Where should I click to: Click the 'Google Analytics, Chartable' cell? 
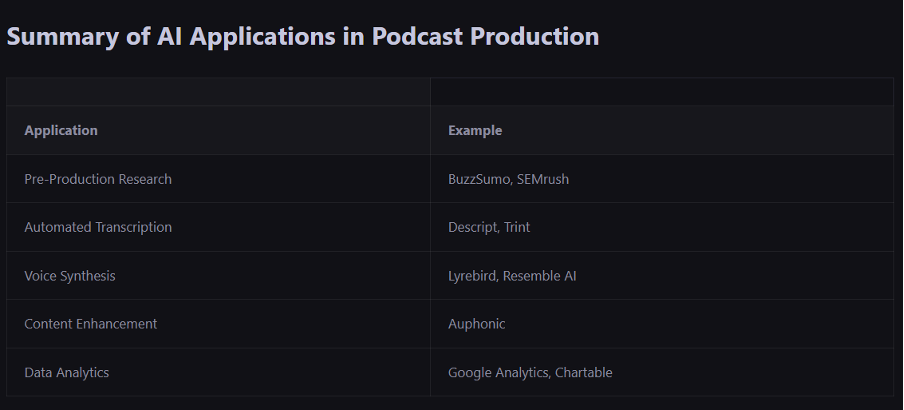tap(662, 373)
